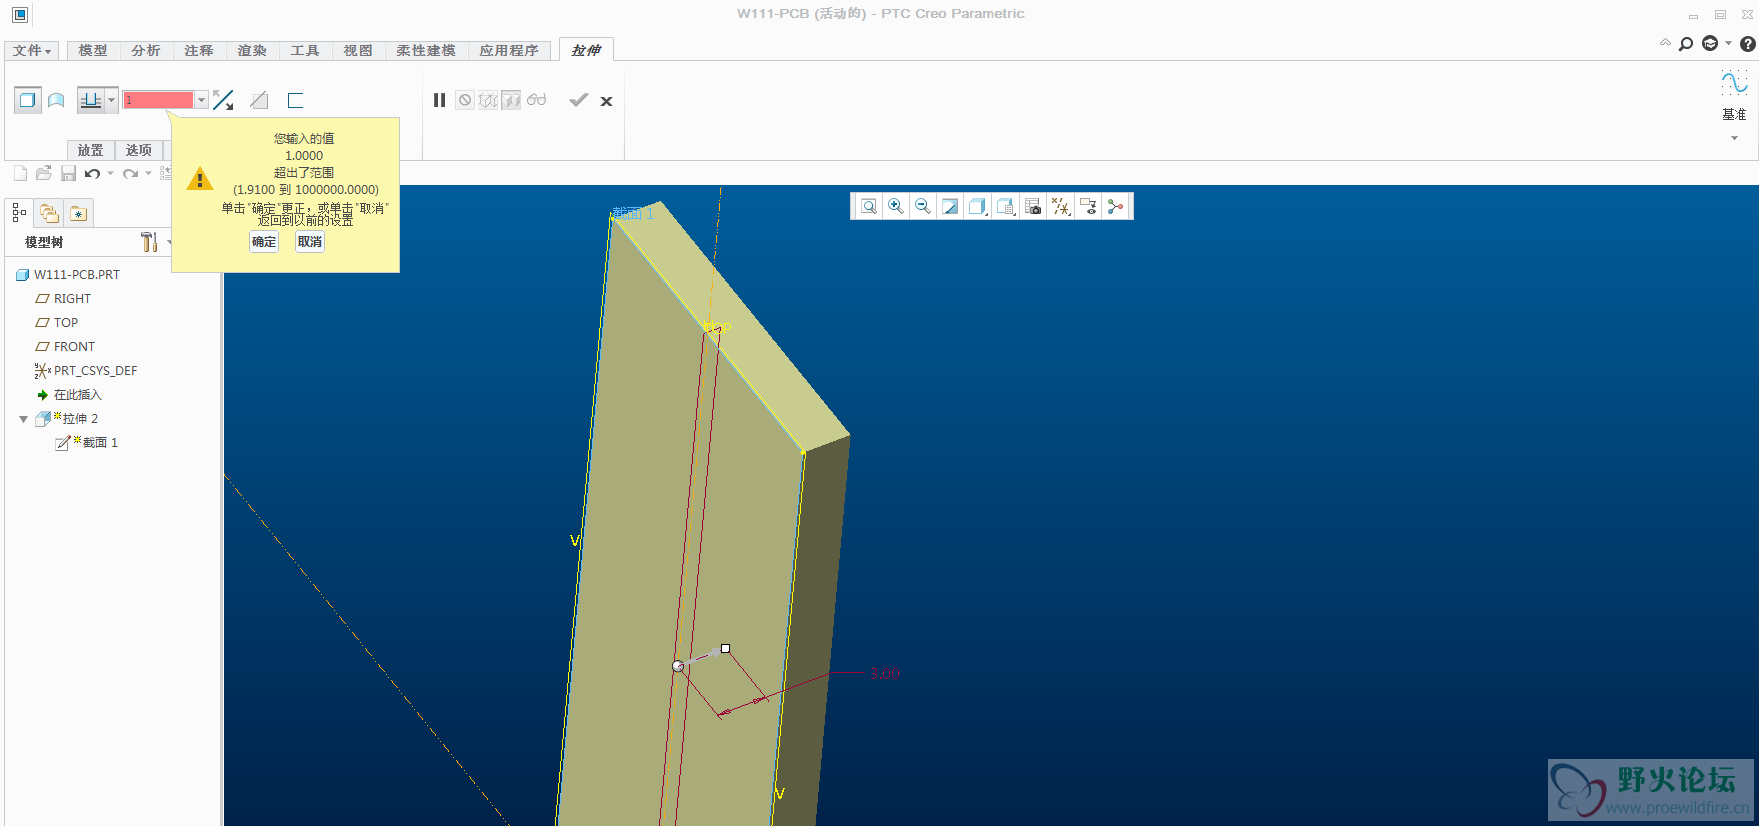Switch to the 分析 ribbon tab
This screenshot has height=826, width=1759.
pyautogui.click(x=146, y=51)
